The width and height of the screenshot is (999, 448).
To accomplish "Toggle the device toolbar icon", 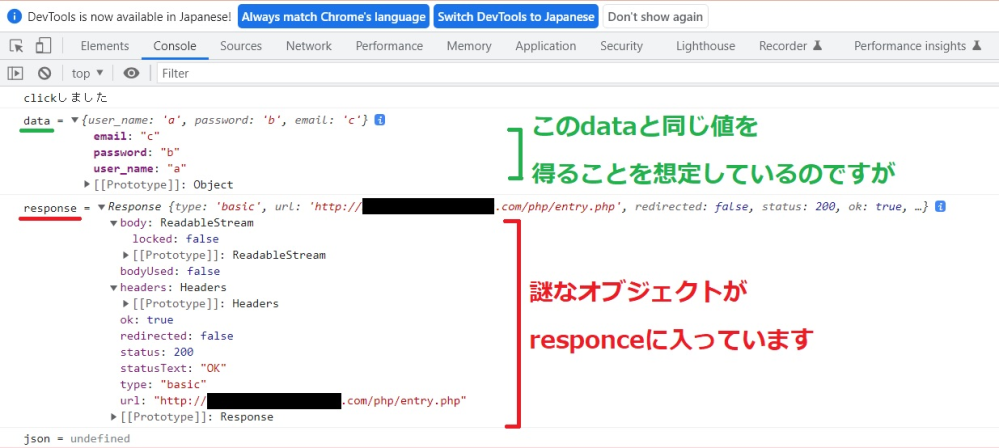I will coord(43,46).
